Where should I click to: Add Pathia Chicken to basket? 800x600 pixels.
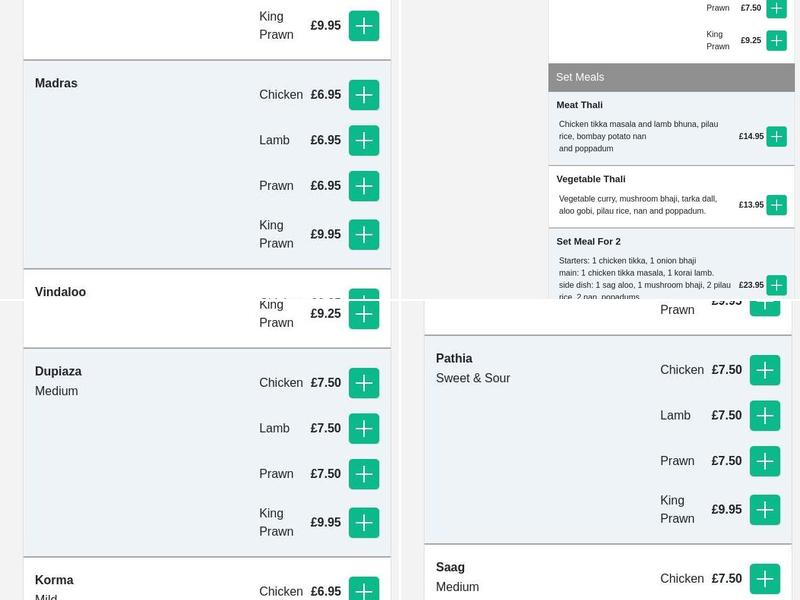coord(765,370)
